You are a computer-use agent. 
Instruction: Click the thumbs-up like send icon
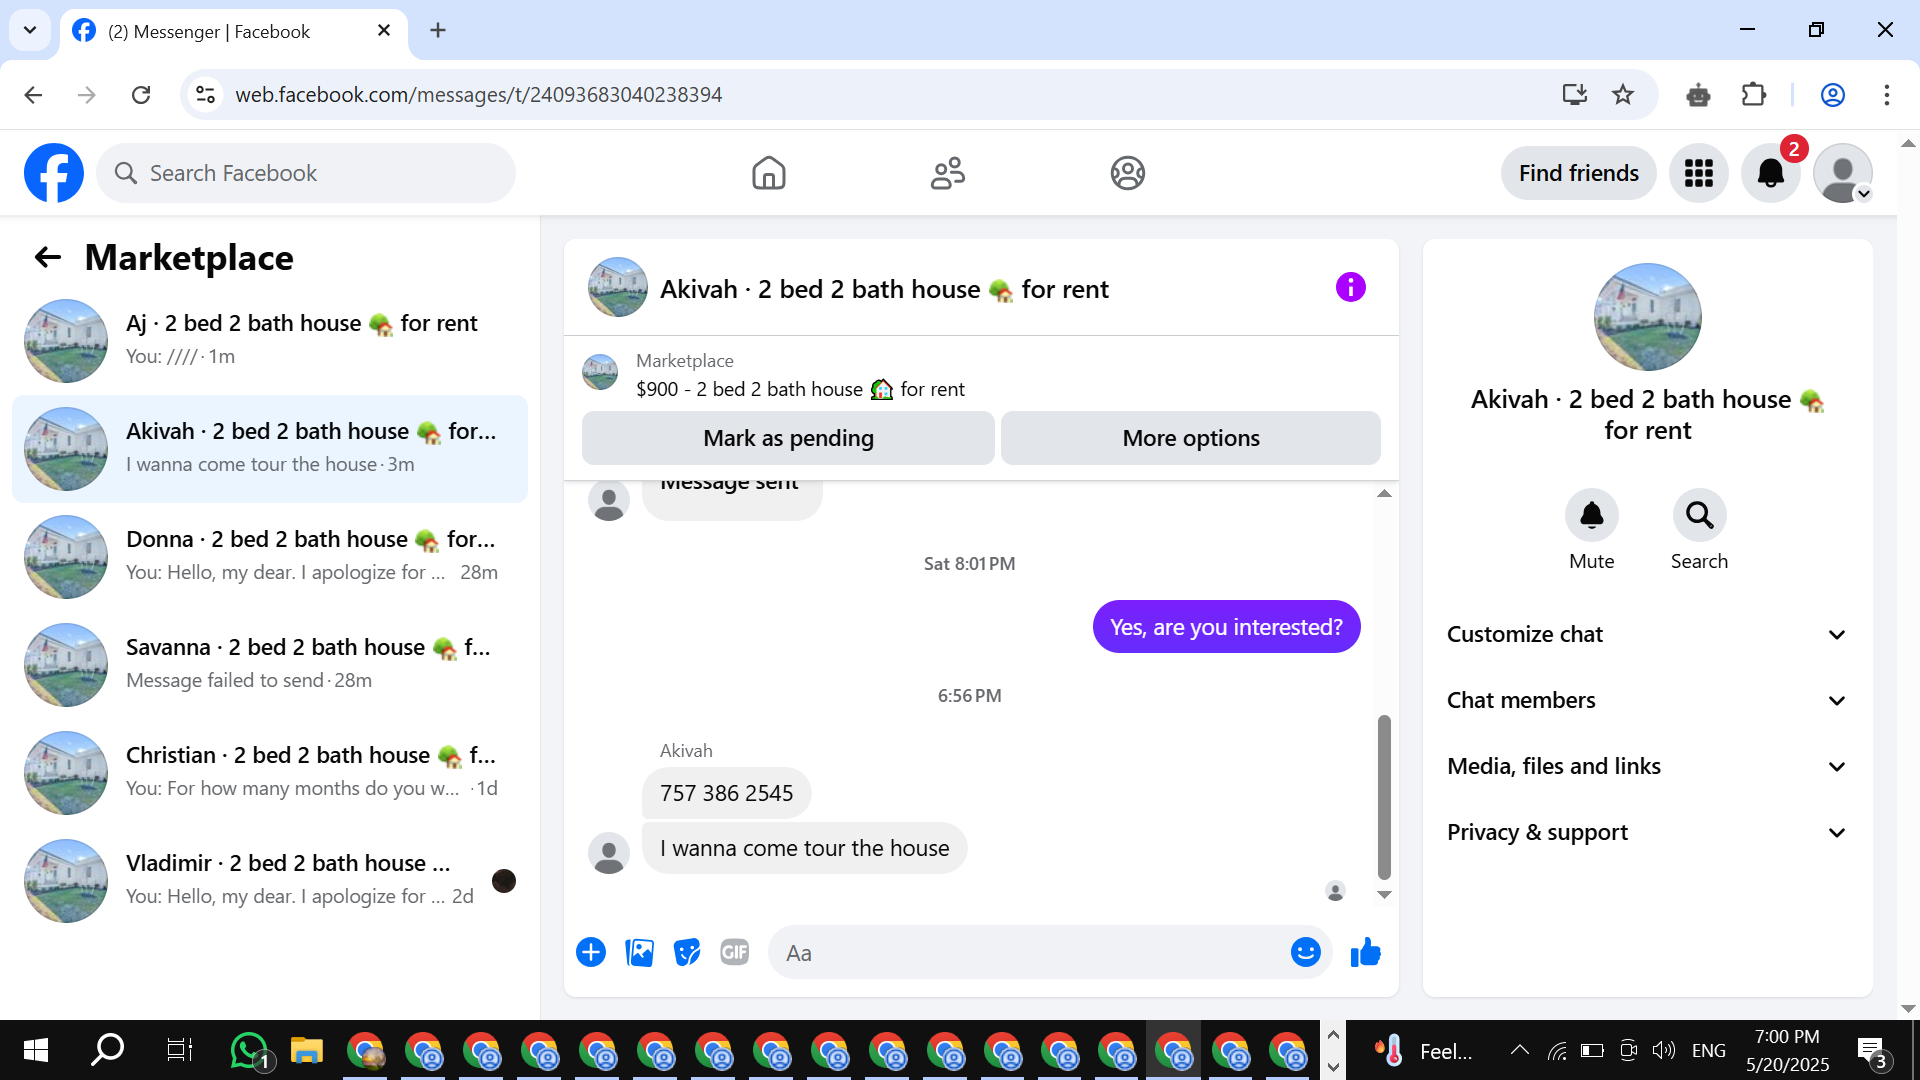(1365, 953)
